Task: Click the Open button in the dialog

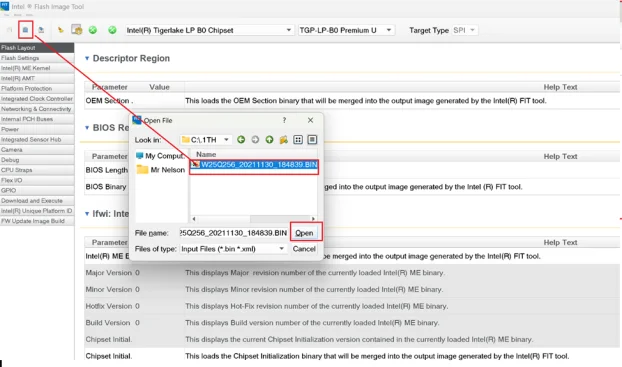Action: tap(304, 233)
